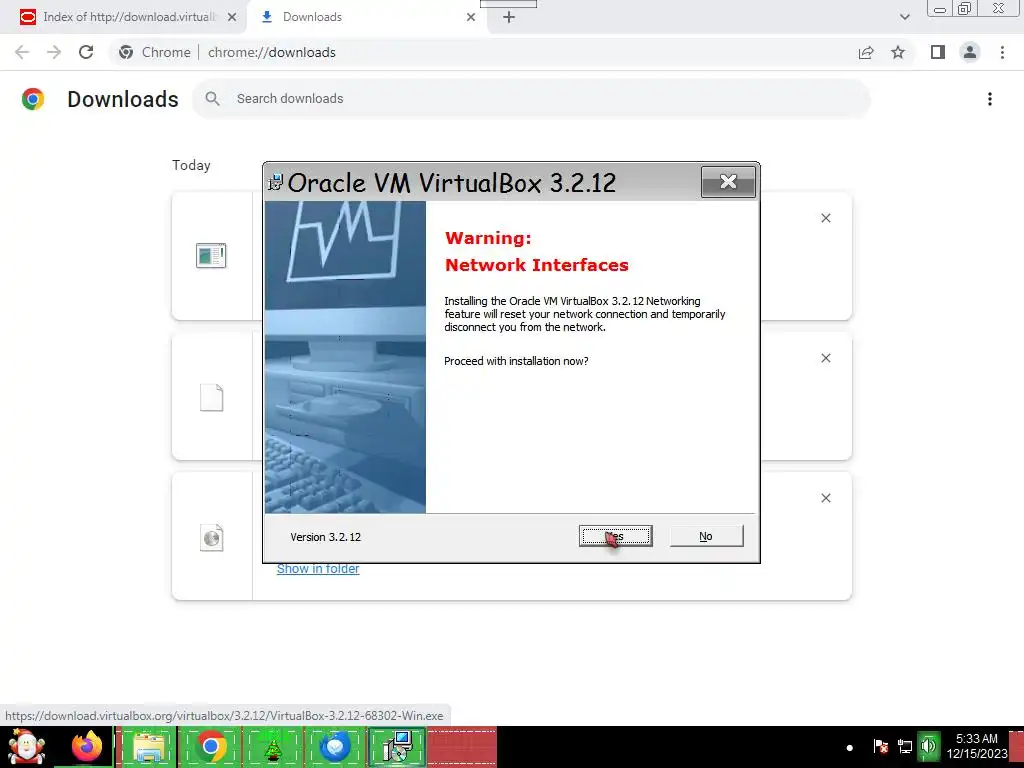Click the search magnifier icon in Downloads

point(212,99)
